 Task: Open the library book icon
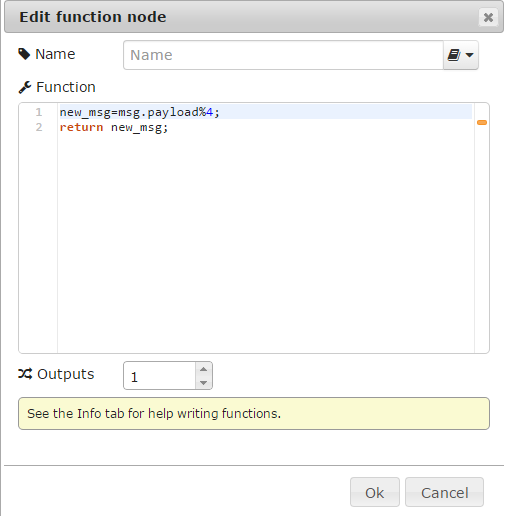[x=454, y=55]
